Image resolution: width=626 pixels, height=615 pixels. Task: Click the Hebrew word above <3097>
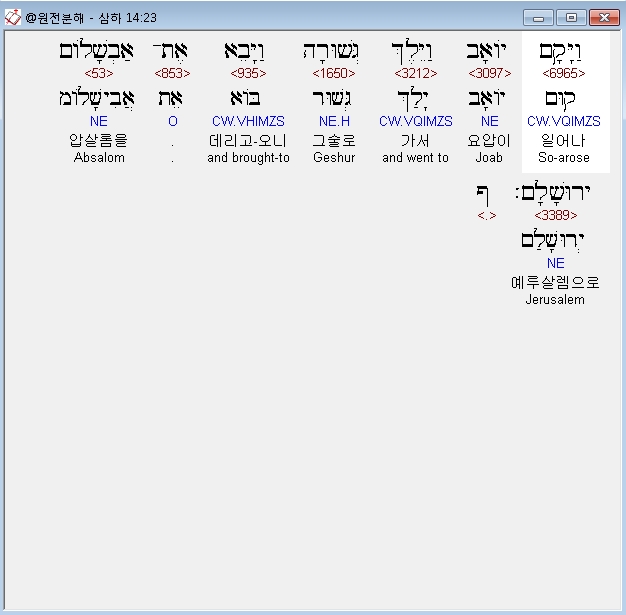pos(486,51)
